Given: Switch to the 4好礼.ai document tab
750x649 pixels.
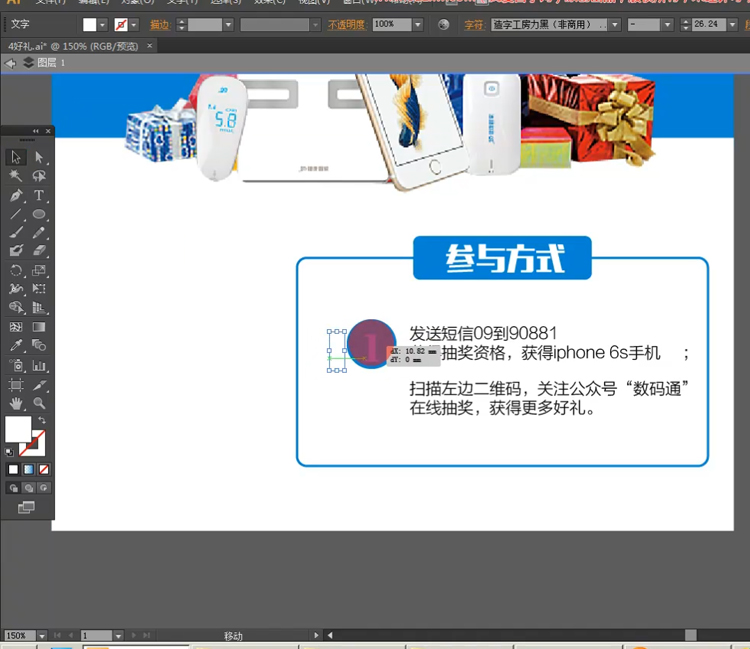Looking at the screenshot, I should click(x=70, y=45).
